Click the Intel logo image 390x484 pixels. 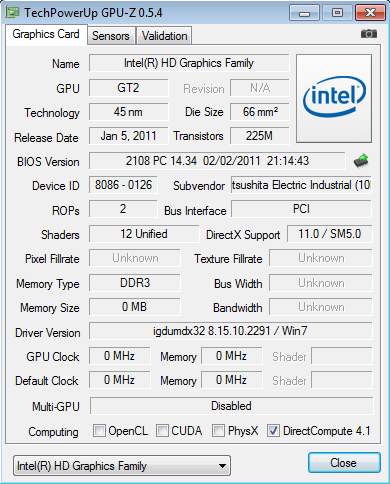click(334, 98)
